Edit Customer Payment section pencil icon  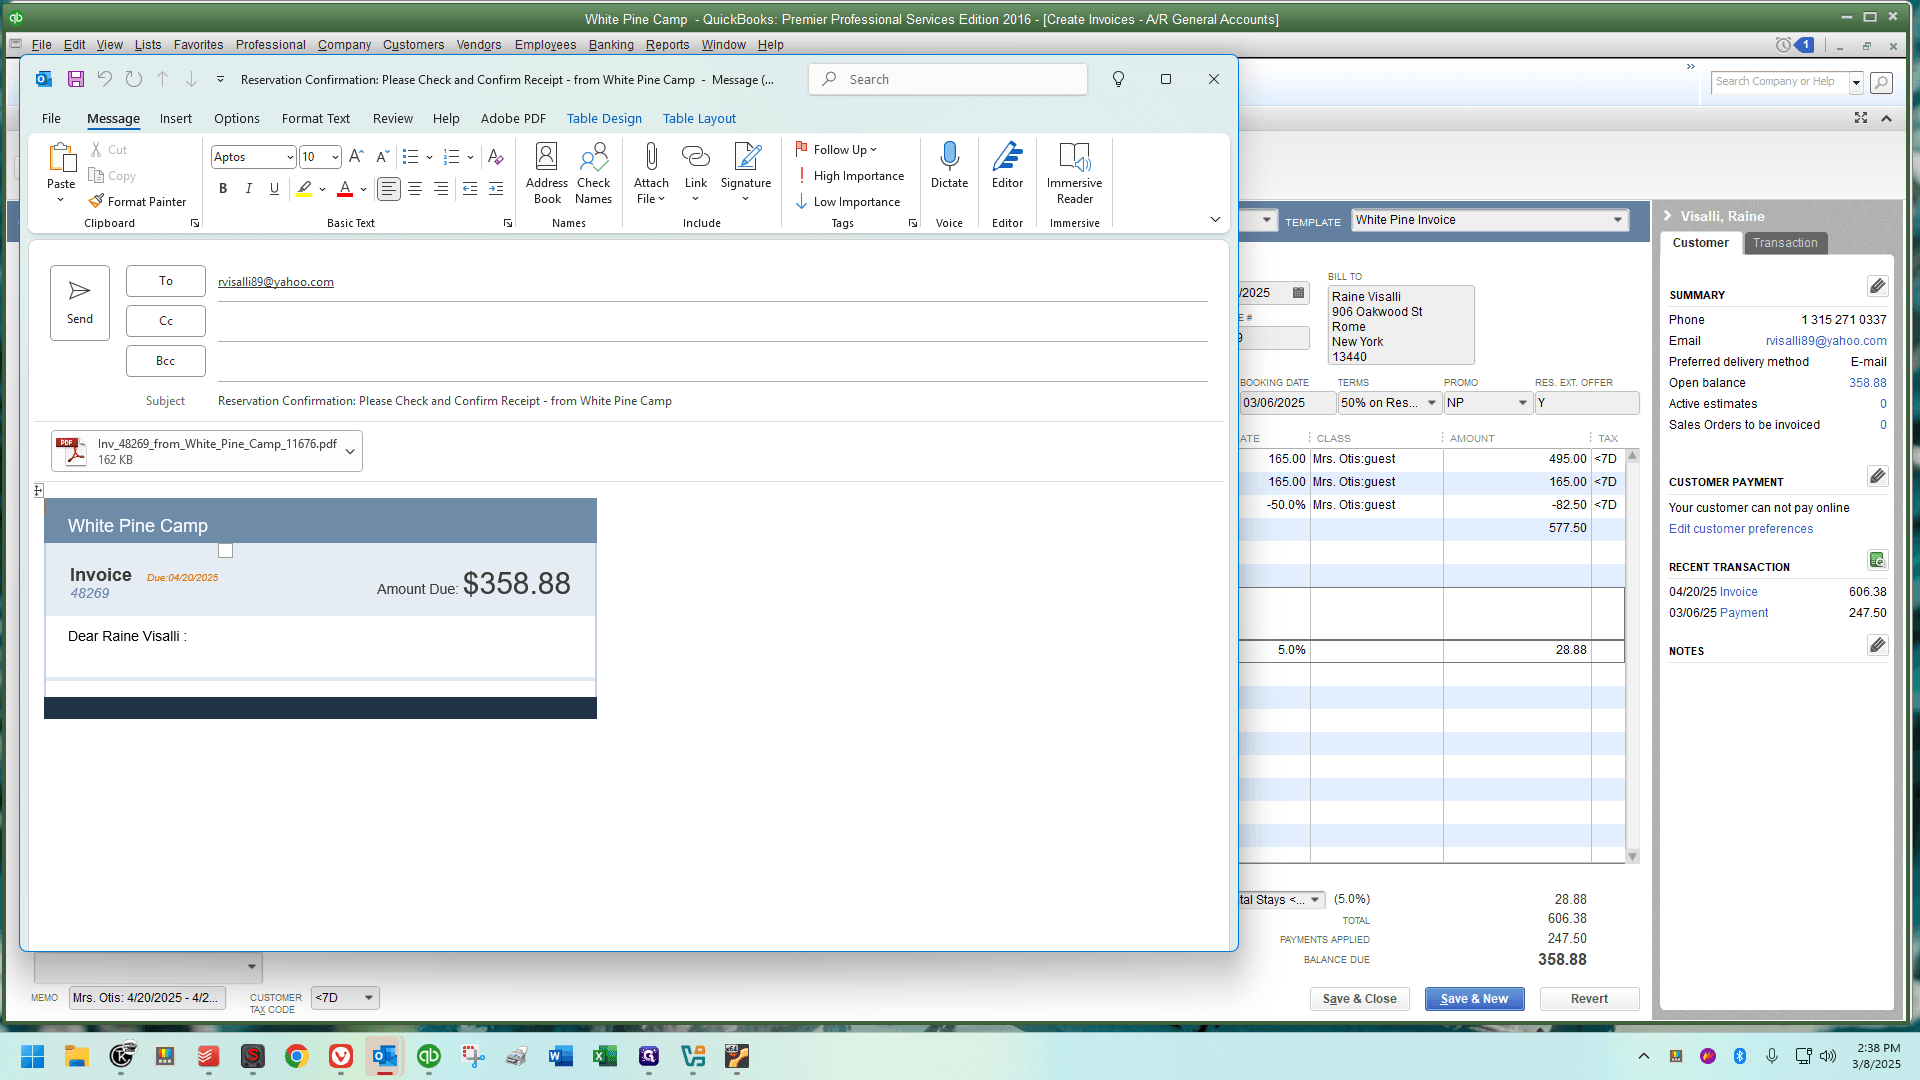1877,476
